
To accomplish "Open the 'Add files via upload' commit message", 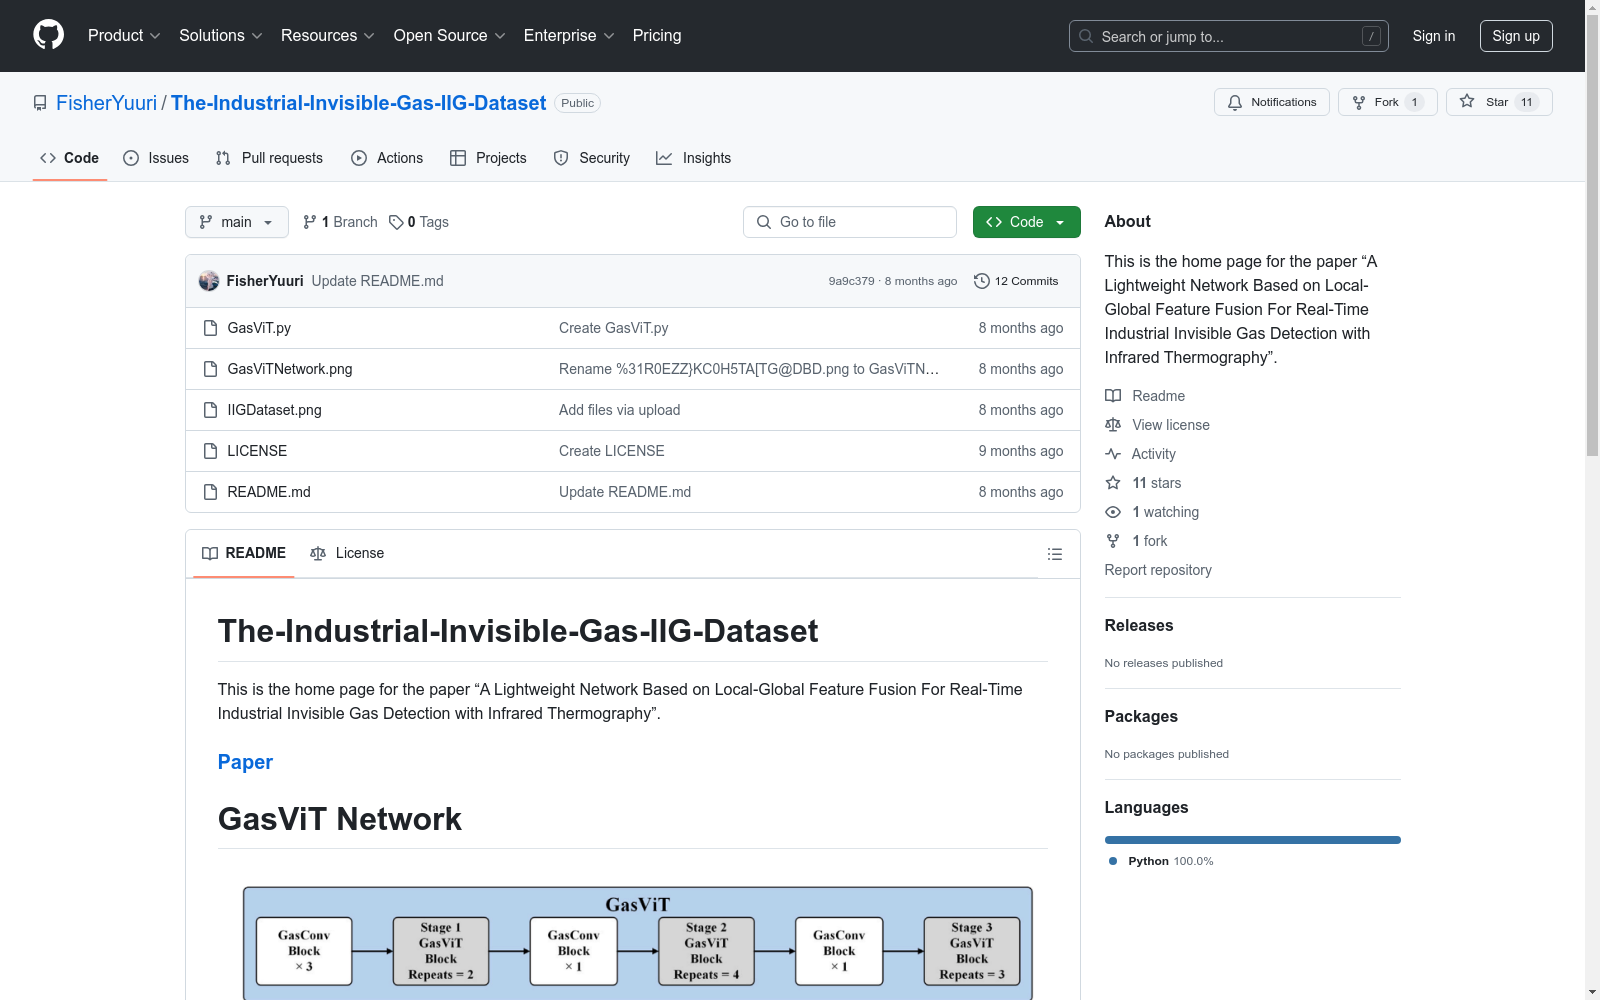I will click(619, 410).
